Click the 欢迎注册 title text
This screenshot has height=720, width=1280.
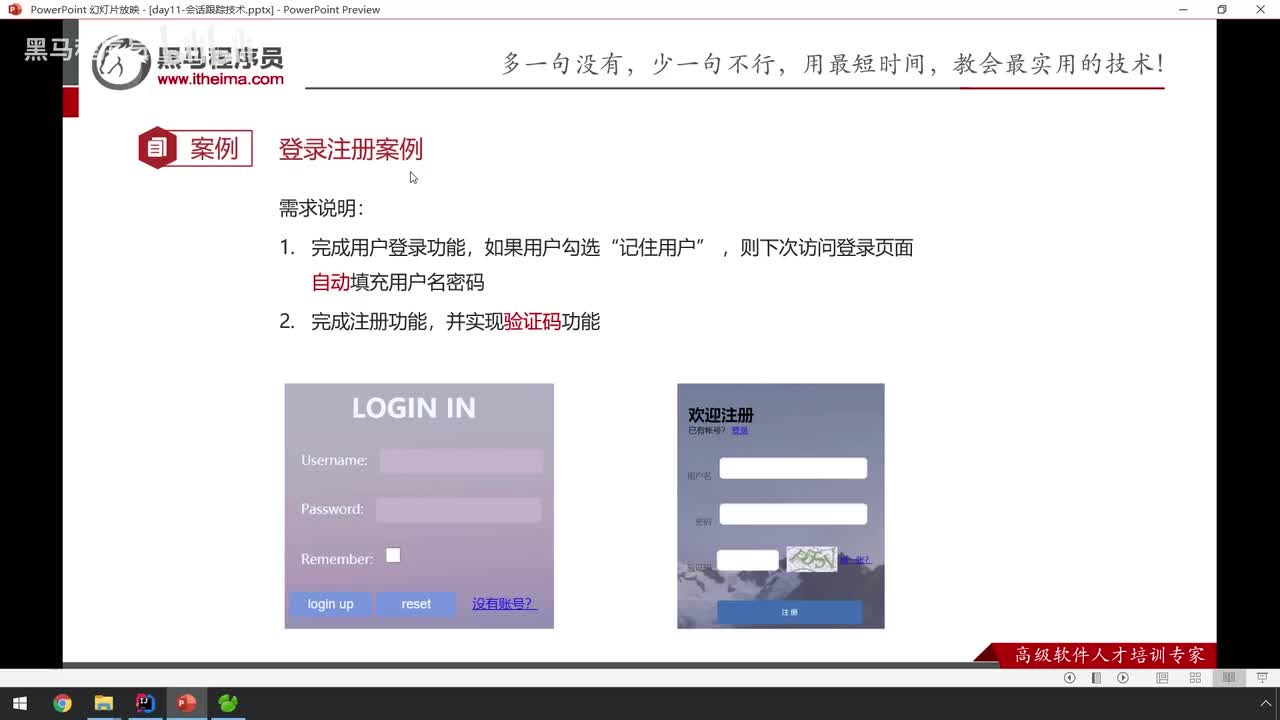(721, 415)
